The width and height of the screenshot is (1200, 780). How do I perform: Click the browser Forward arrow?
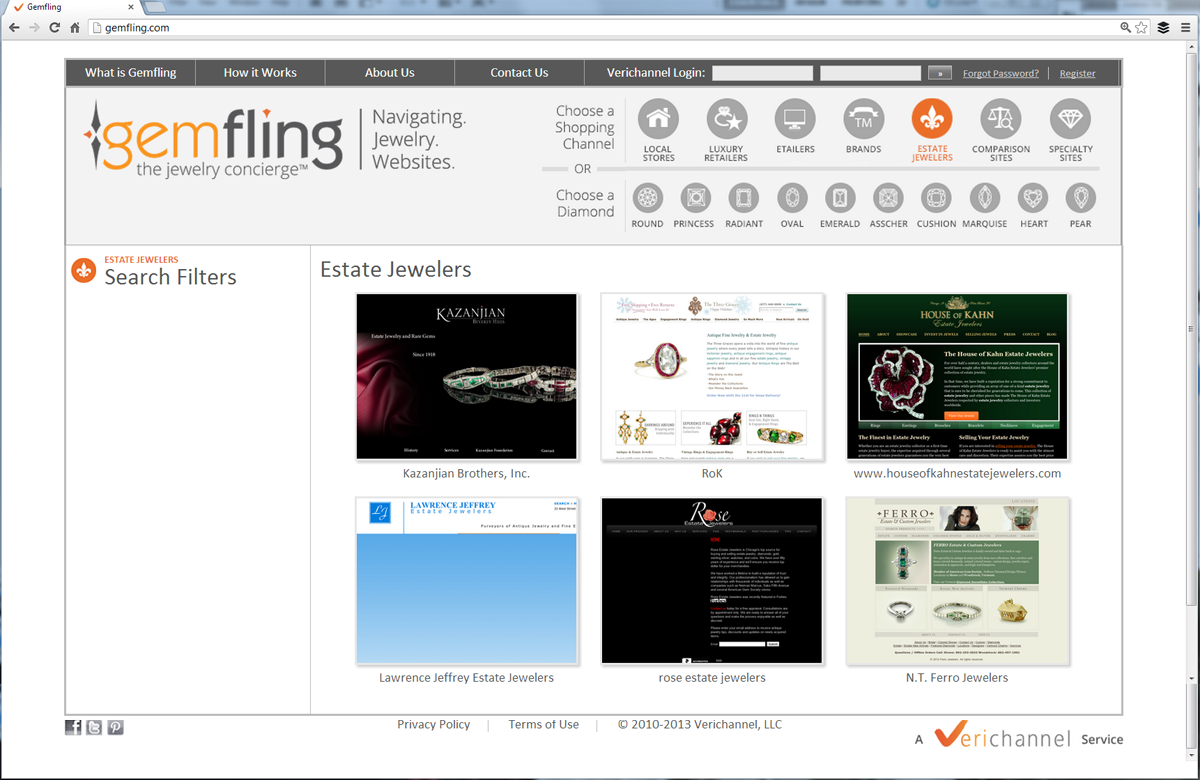(35, 28)
